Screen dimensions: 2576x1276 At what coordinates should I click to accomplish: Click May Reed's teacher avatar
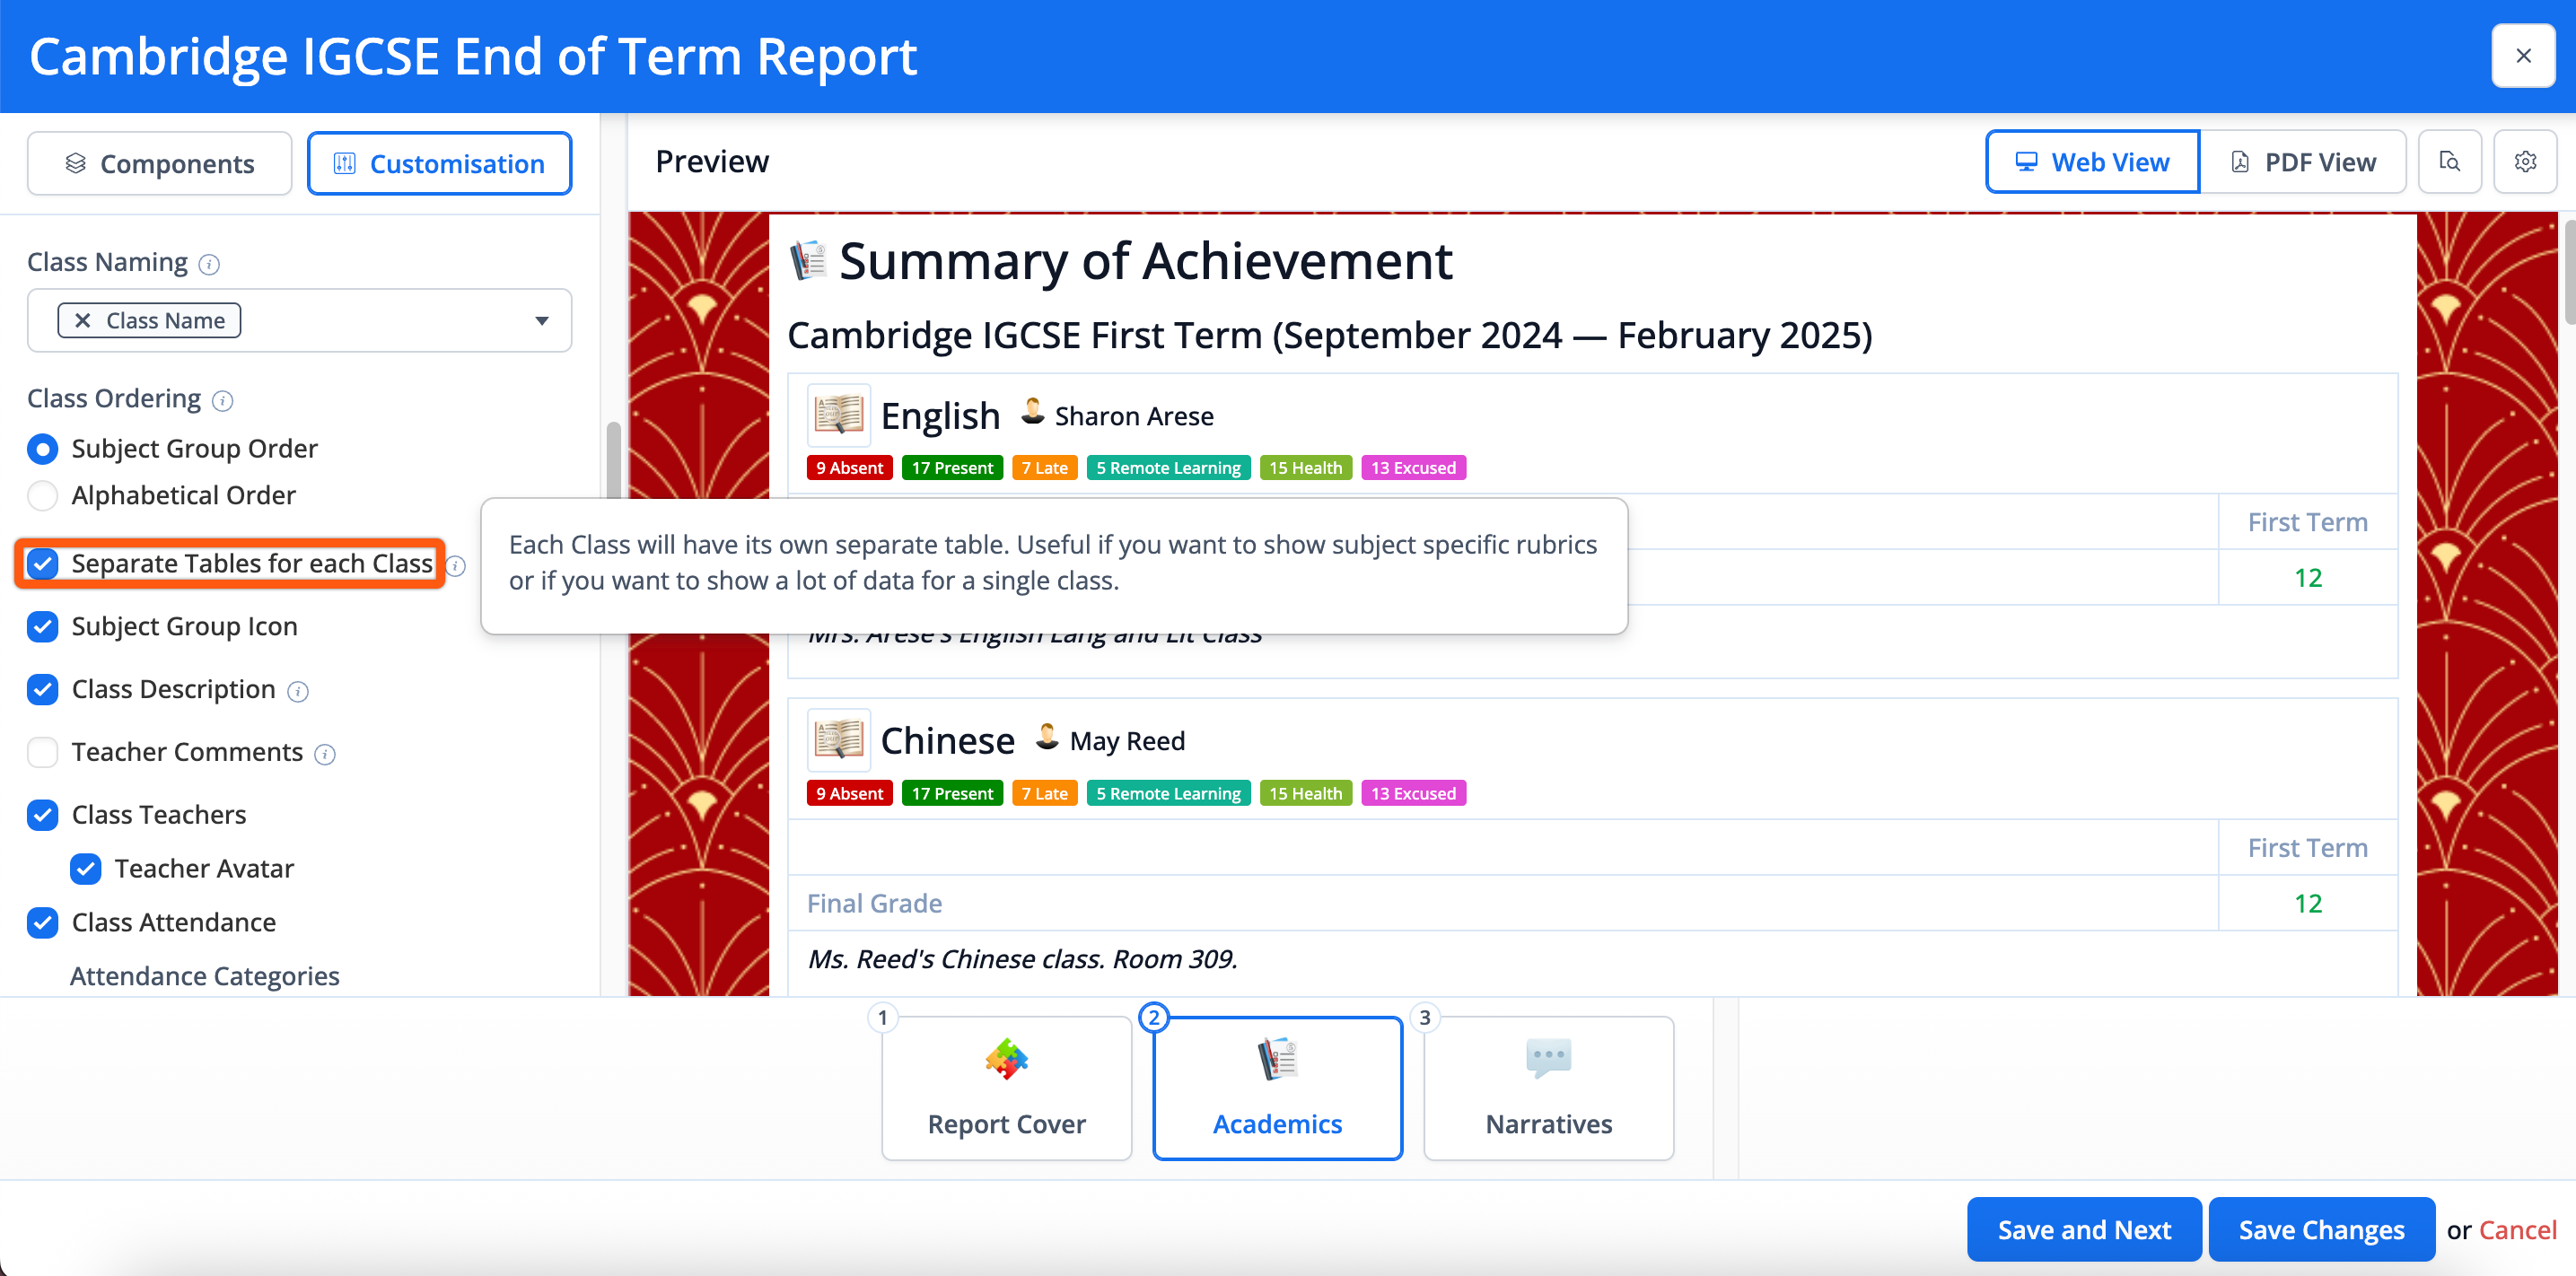click(1046, 738)
